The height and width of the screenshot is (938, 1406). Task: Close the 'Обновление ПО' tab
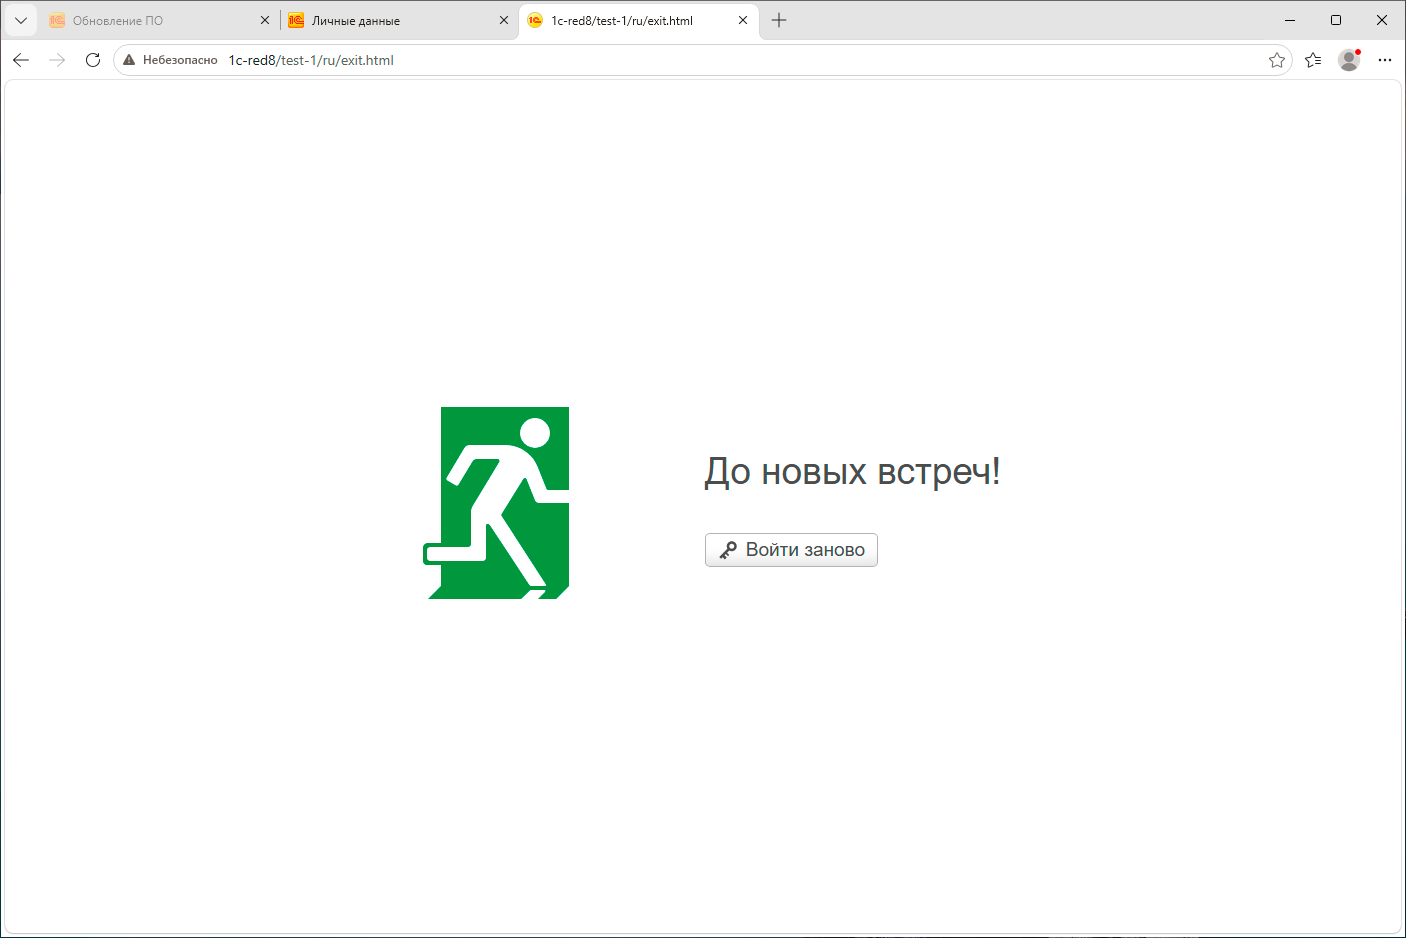265,20
